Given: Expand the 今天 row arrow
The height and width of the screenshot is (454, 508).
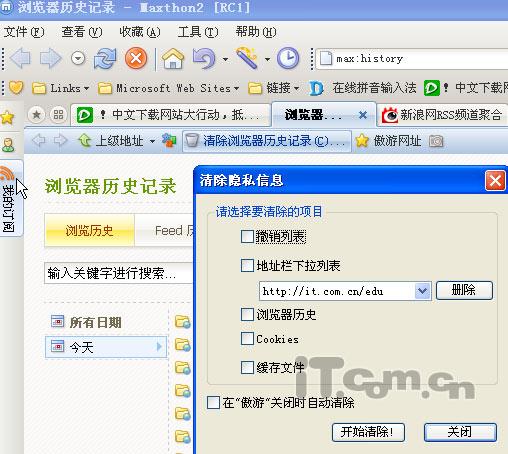Looking at the screenshot, I should (159, 347).
